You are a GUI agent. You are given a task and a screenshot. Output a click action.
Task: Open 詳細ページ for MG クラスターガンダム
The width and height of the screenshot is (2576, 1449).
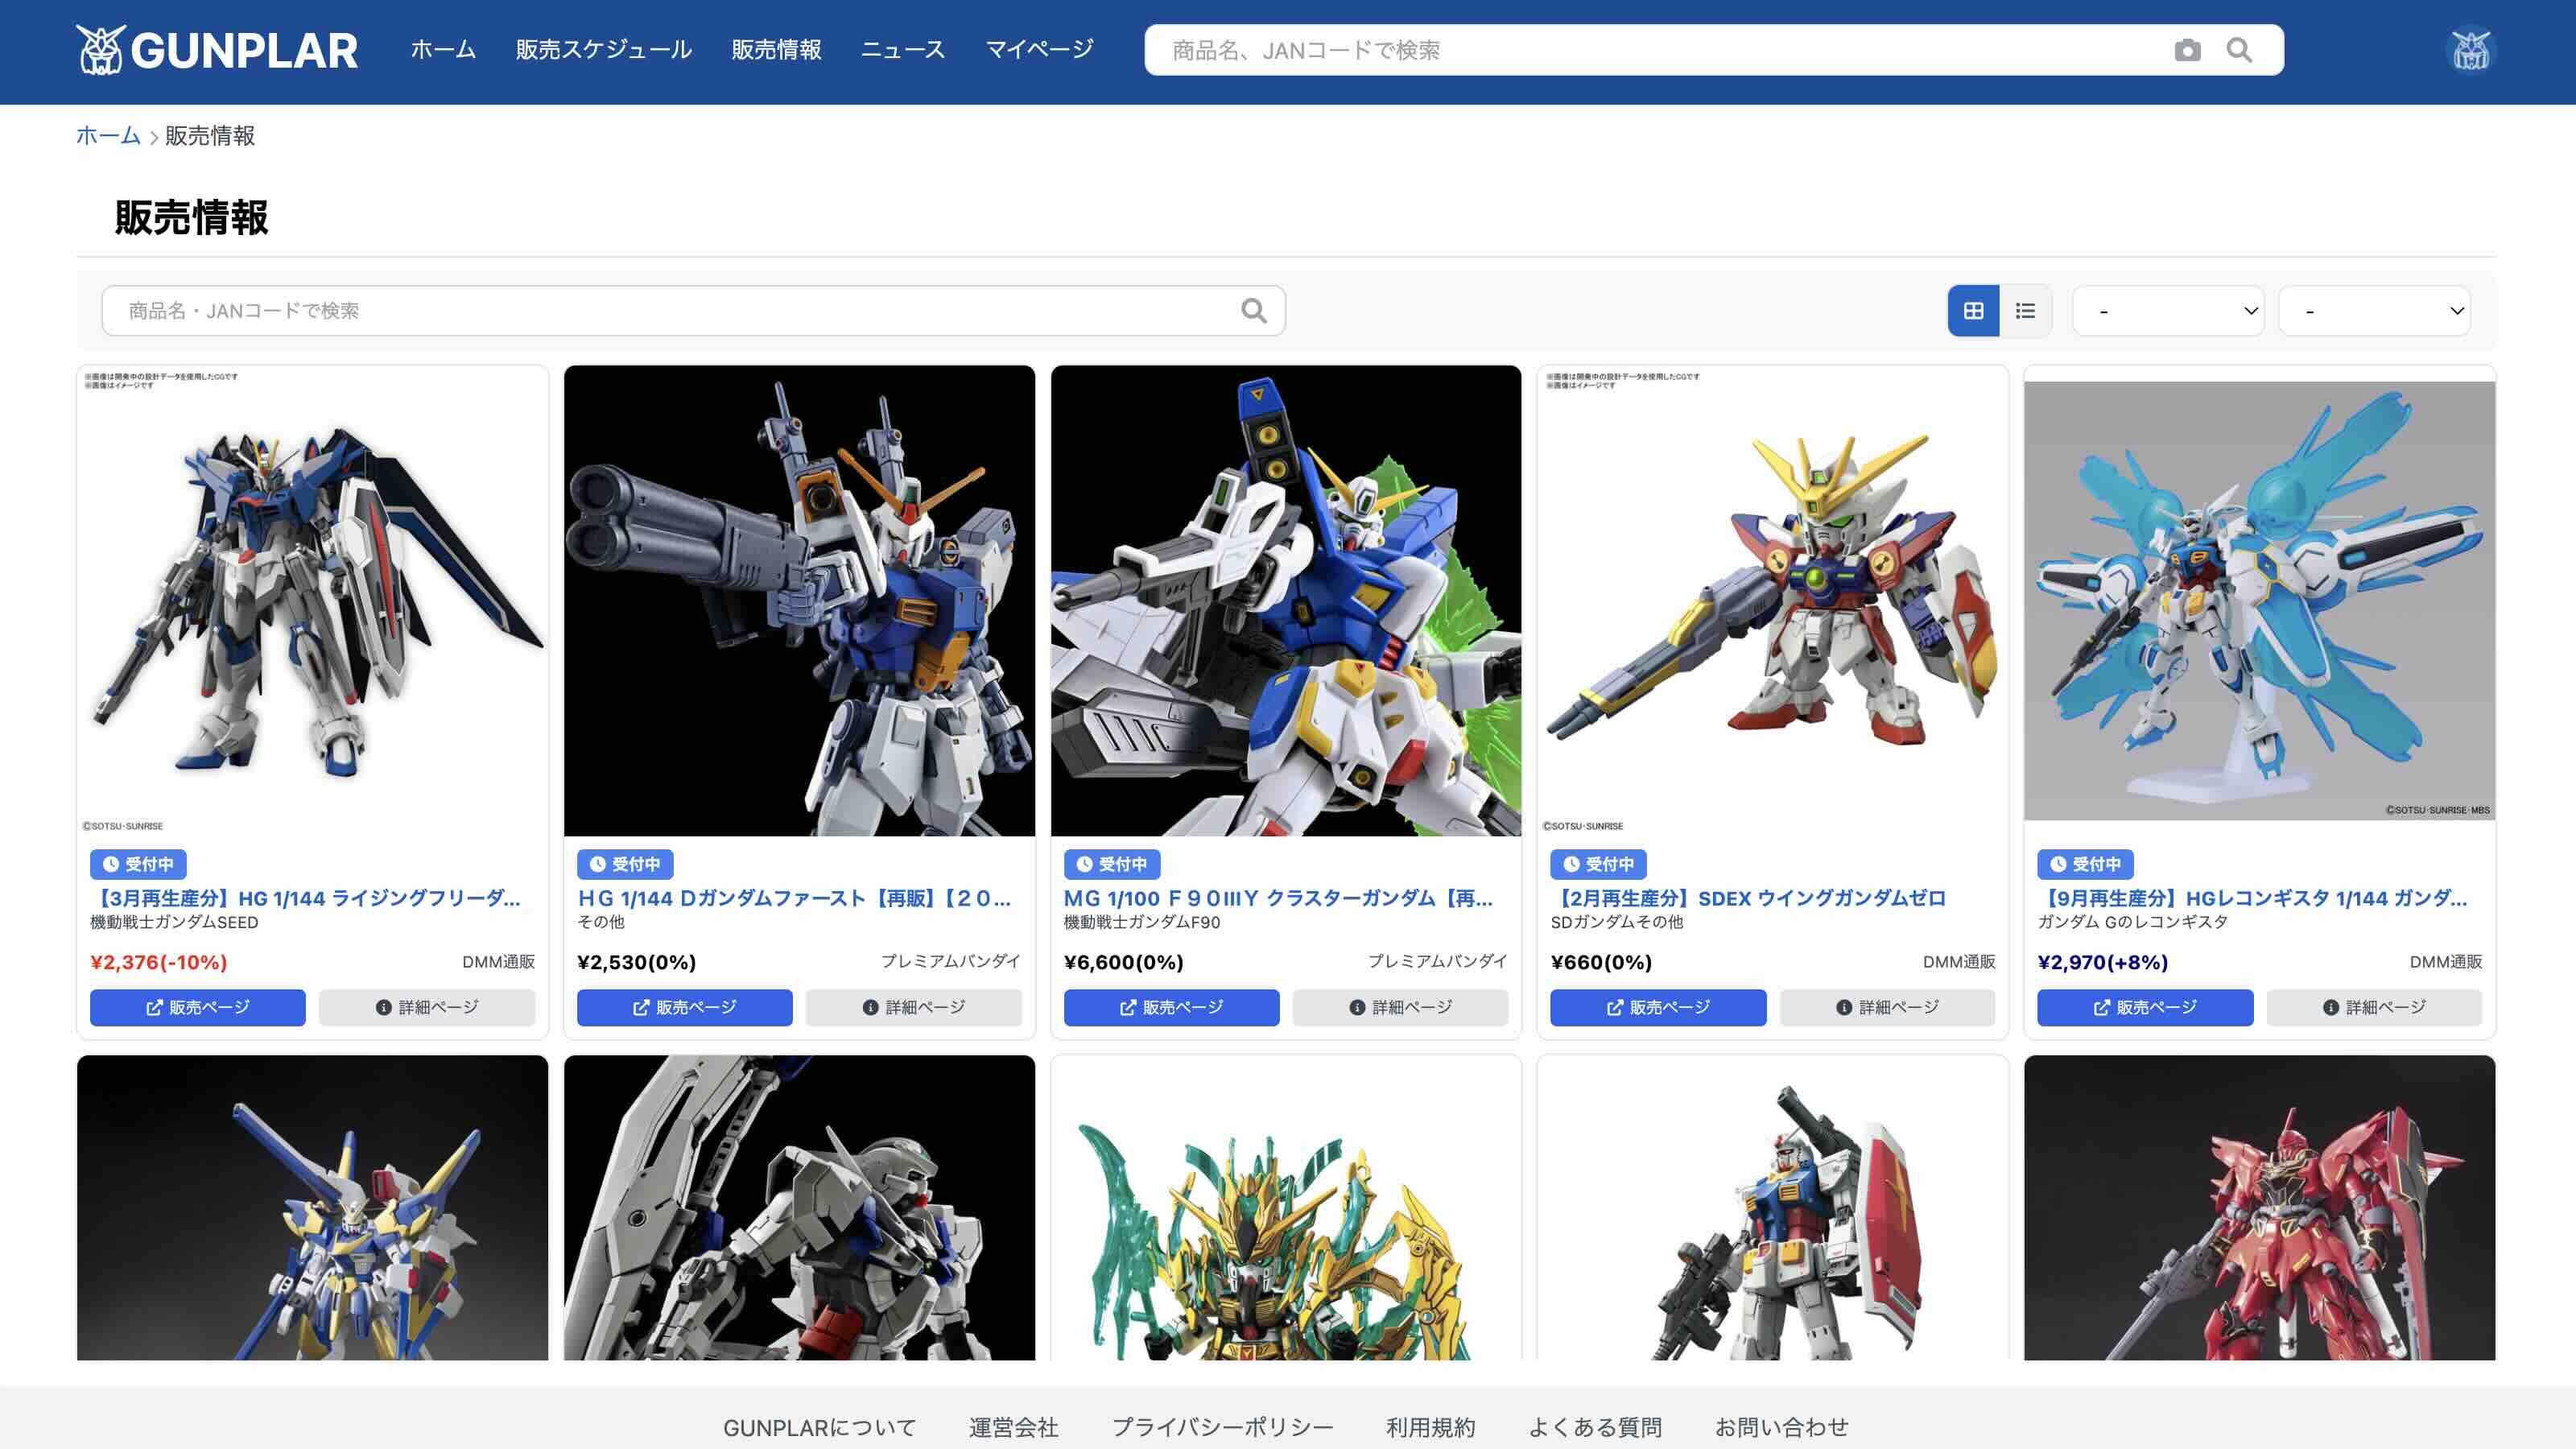[x=1401, y=1007]
